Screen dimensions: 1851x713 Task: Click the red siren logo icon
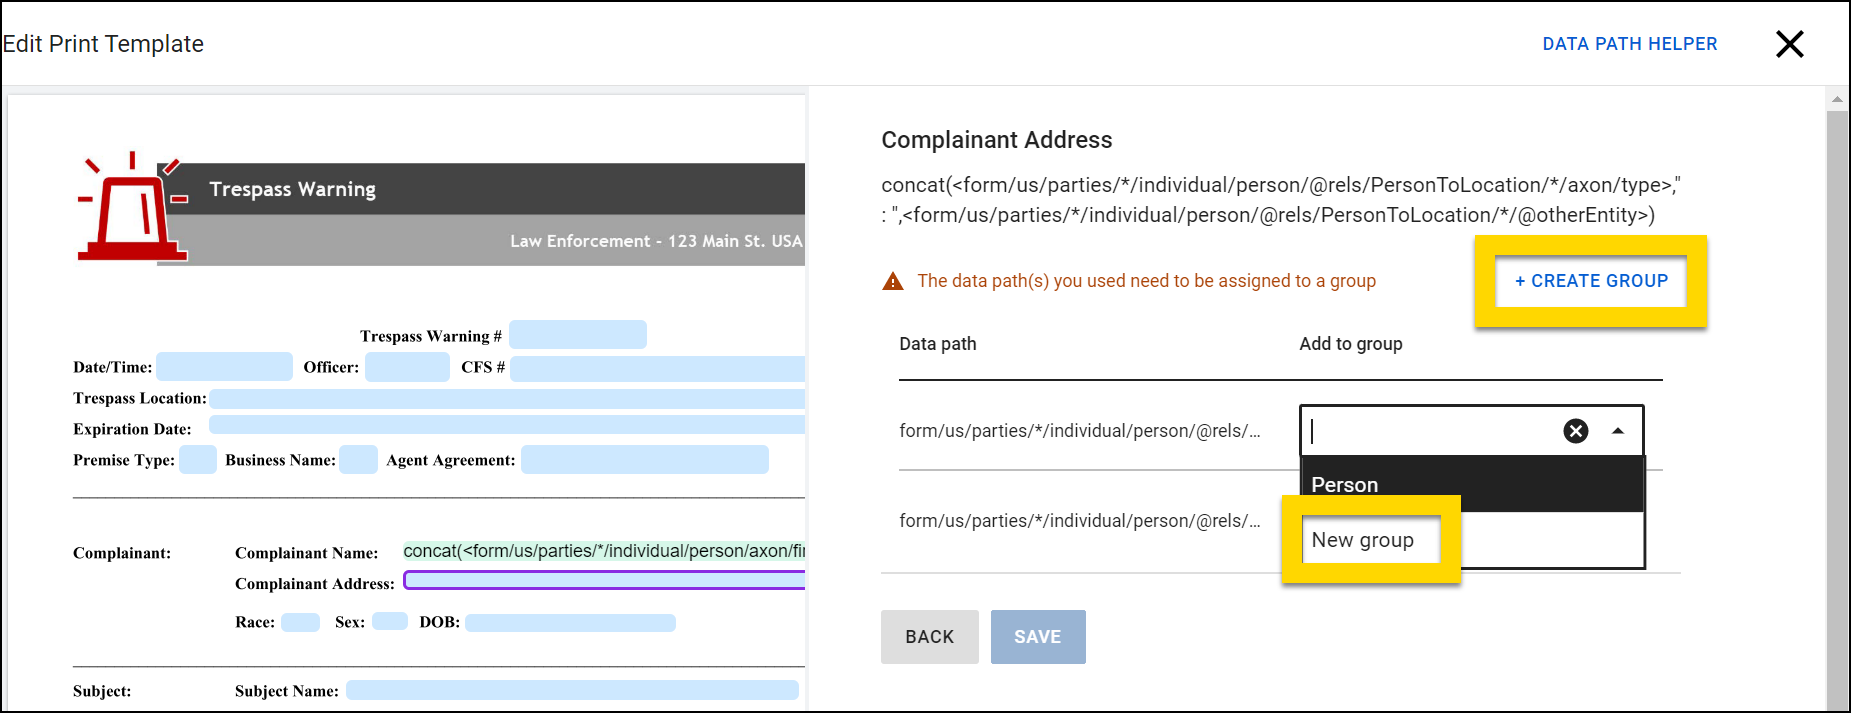(132, 210)
